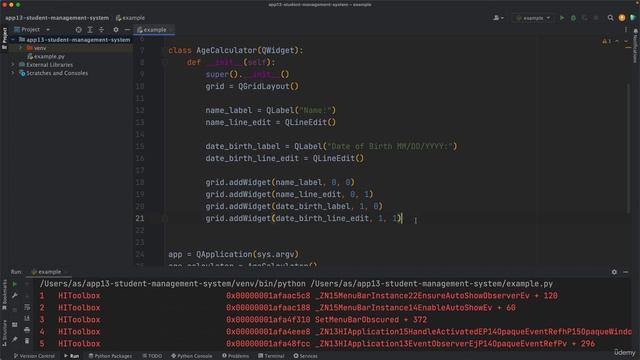Toggle soft-wrap icon in Run console
Viewport: 640px width, 360px height.
(x=27, y=307)
